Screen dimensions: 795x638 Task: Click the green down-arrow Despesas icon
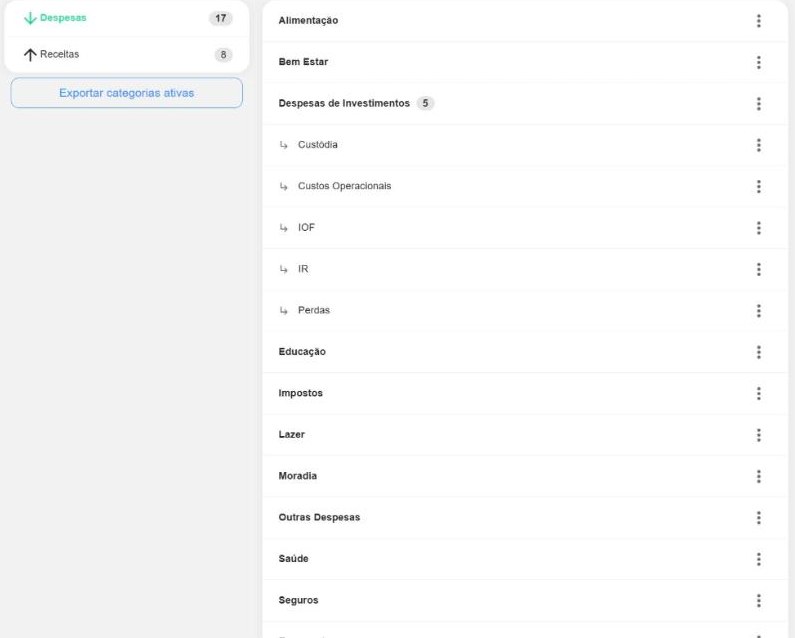click(30, 18)
